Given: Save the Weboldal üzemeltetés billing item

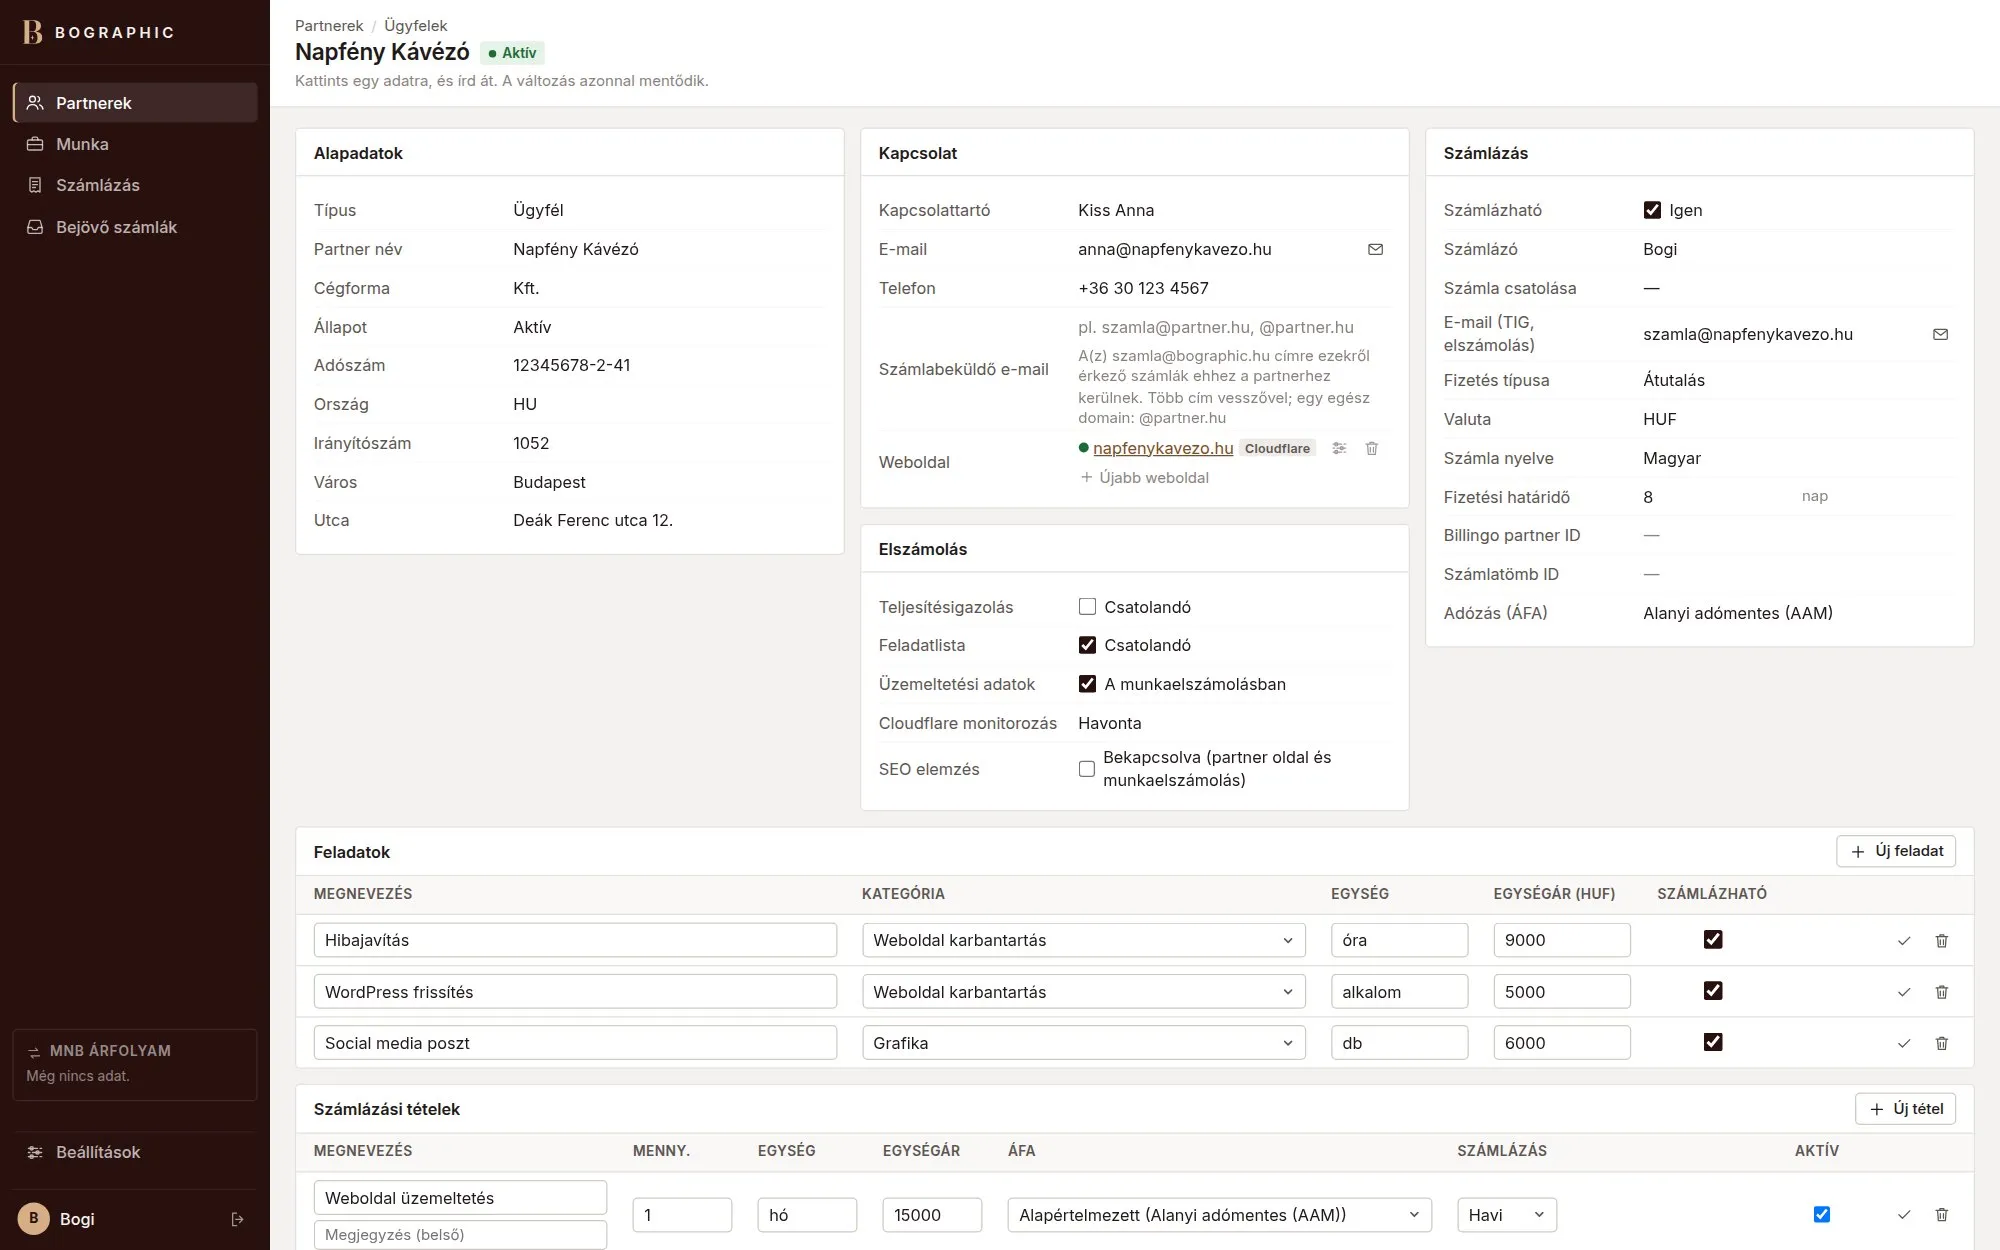Looking at the screenshot, I should 1904,1215.
